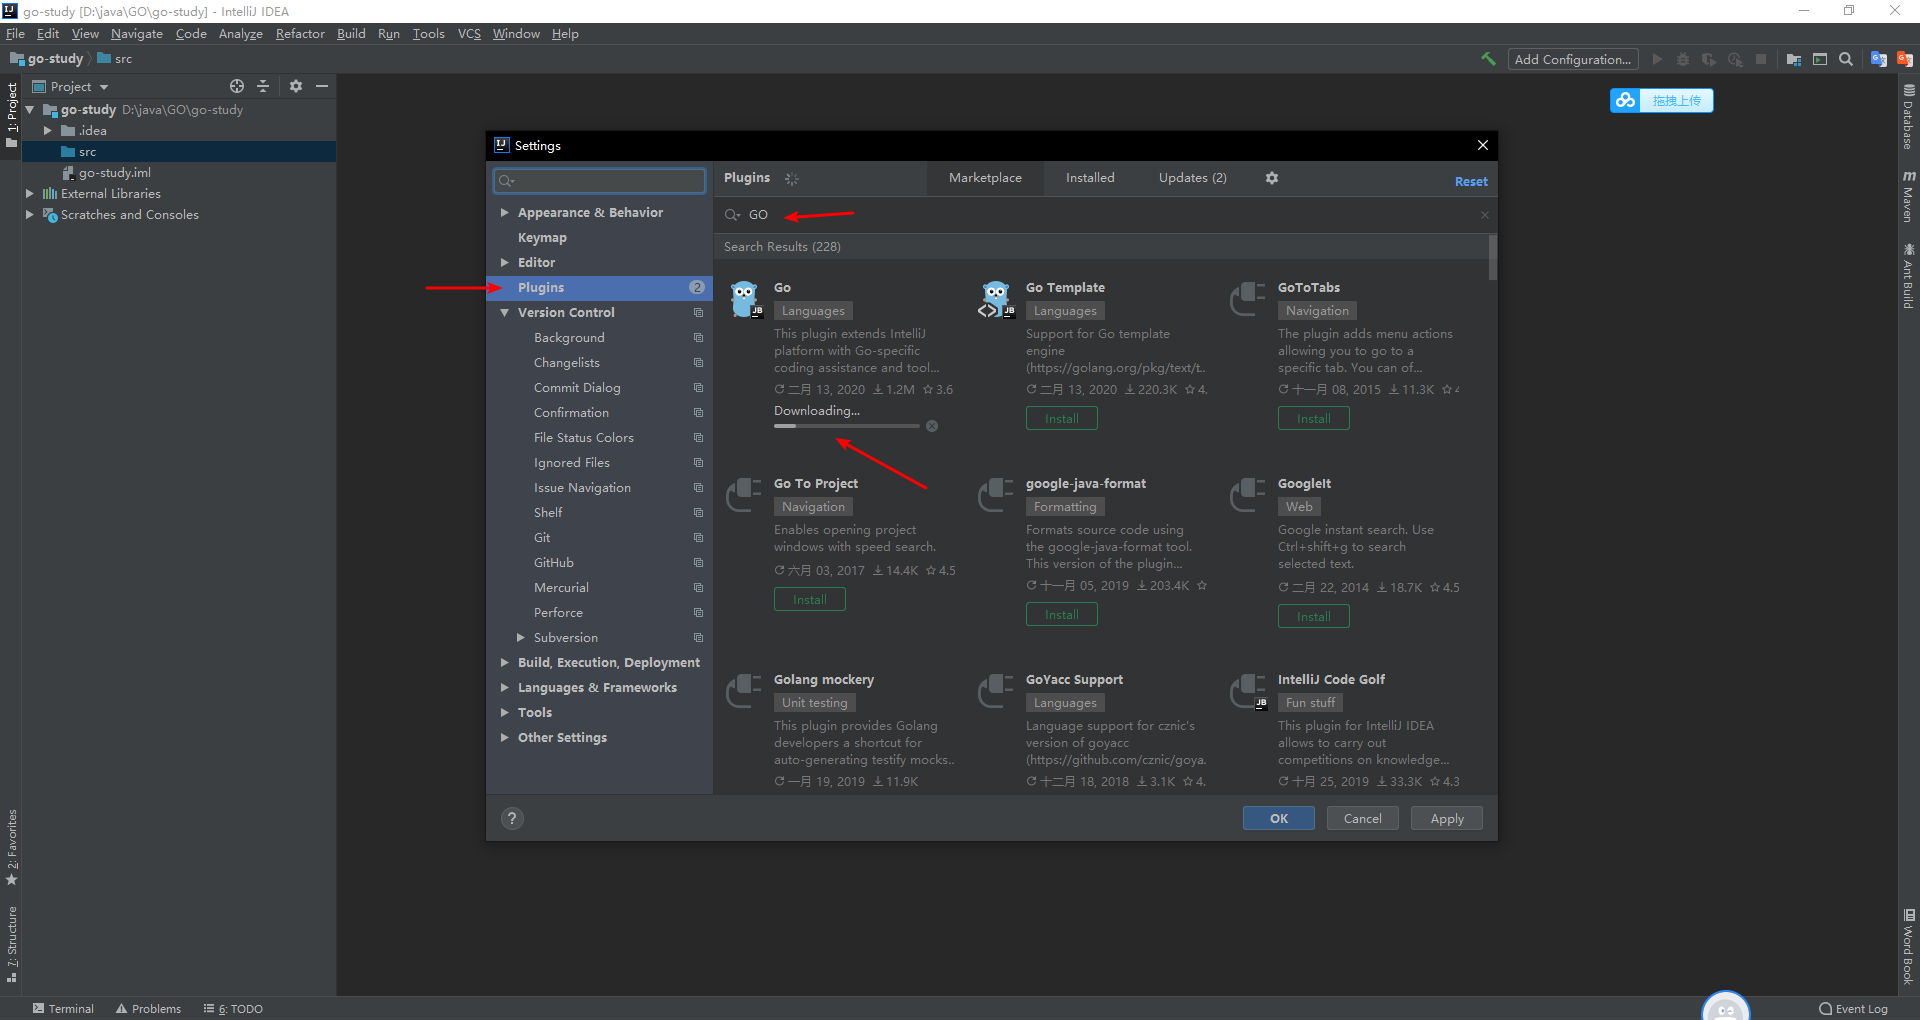Click the Build project hammer icon
Screen dimensions: 1920x1020
pyautogui.click(x=1488, y=59)
